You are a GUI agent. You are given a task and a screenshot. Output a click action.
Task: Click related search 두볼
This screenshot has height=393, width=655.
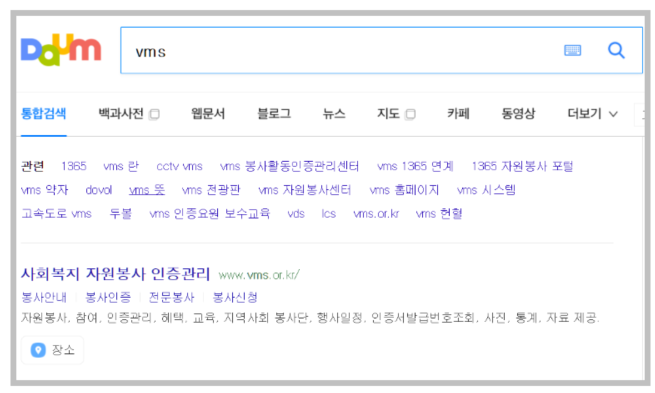121,214
